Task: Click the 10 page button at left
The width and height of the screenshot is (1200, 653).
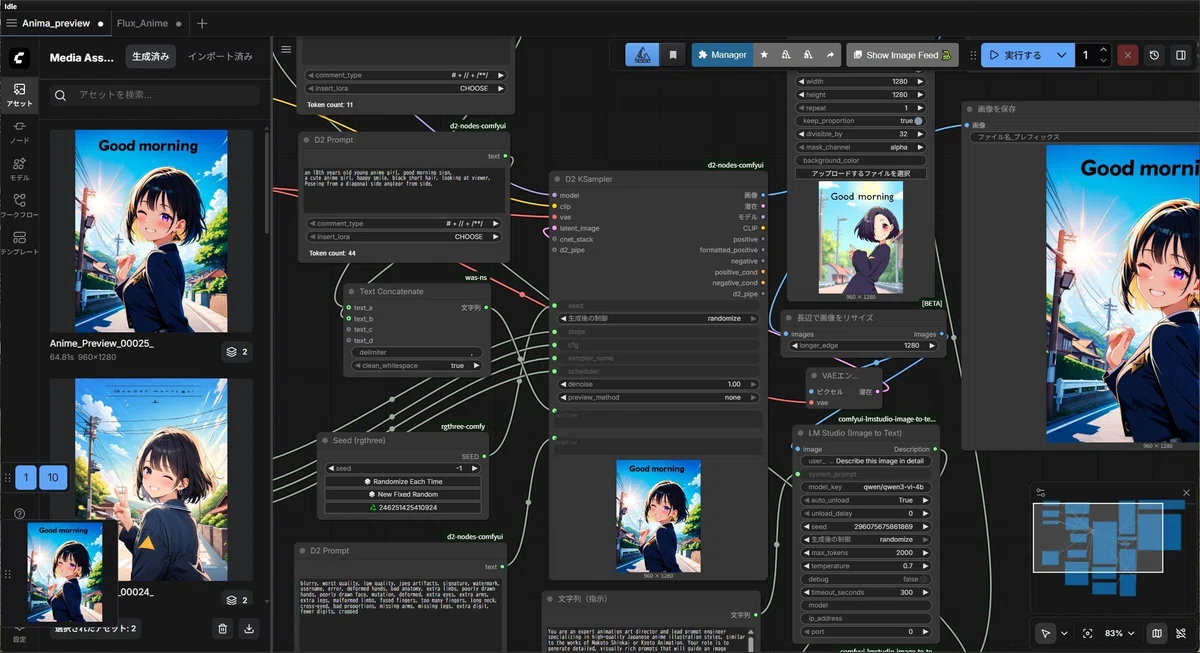Action: (53, 478)
